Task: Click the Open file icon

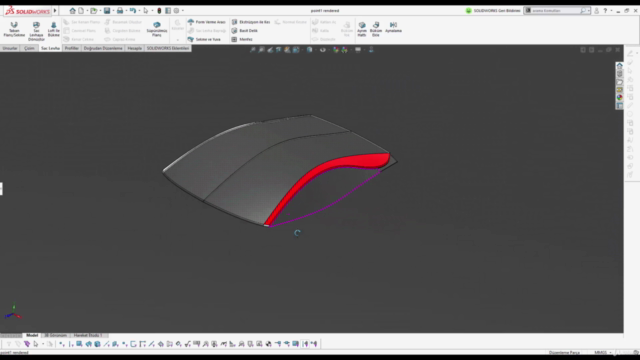Action: pos(94,11)
